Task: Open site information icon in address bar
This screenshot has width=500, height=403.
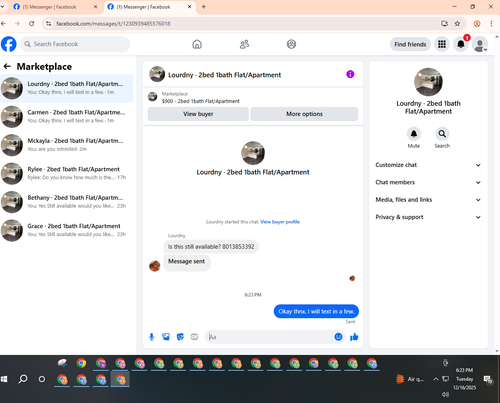Action: (x=49, y=24)
